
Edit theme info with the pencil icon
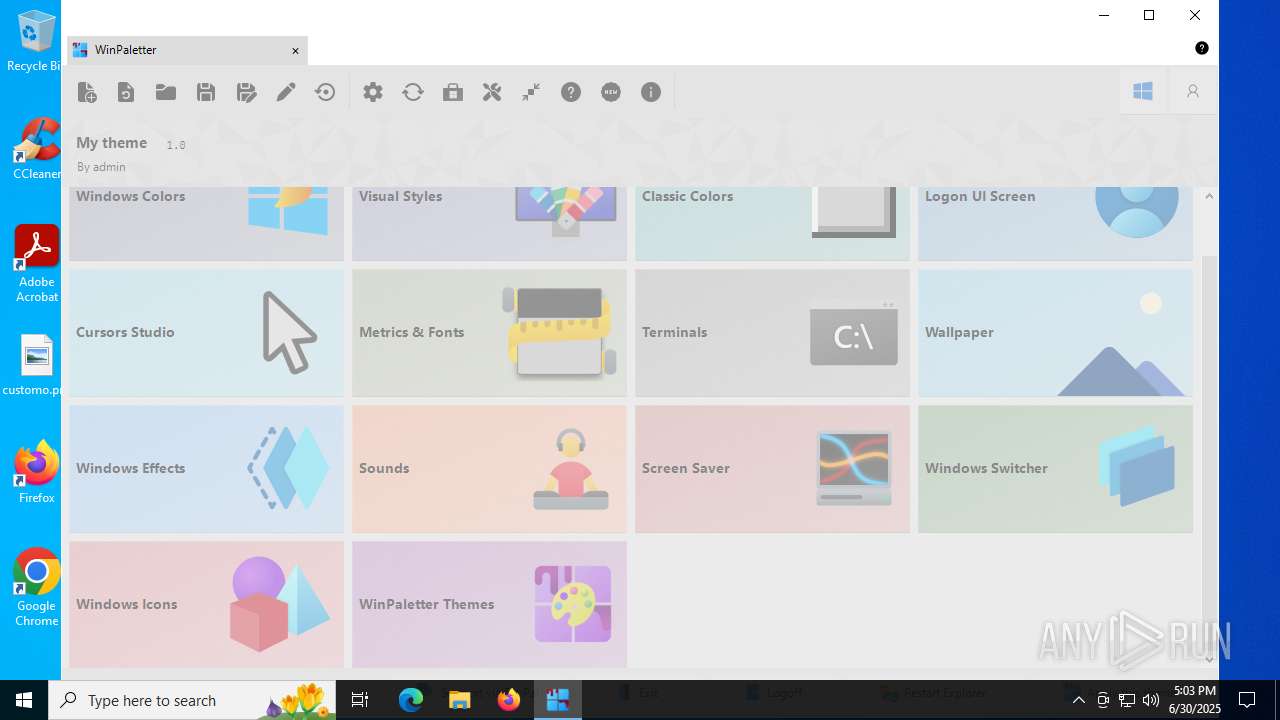286,92
